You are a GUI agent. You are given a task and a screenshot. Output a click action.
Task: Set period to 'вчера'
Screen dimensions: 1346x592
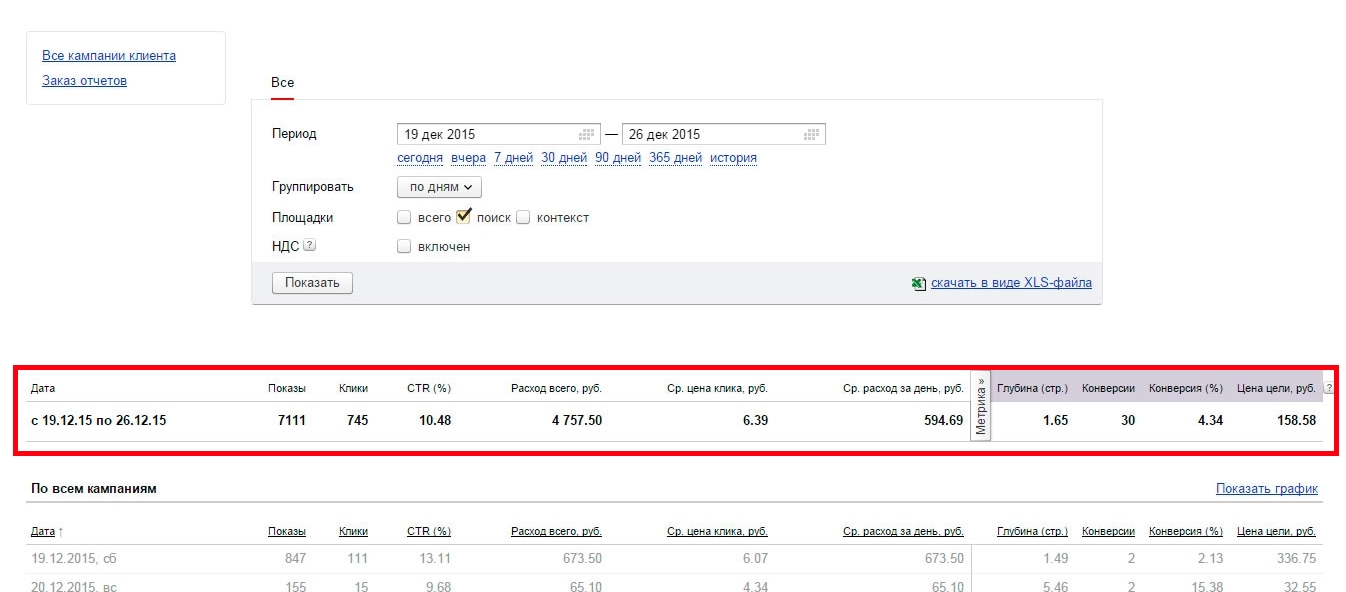tap(468, 158)
